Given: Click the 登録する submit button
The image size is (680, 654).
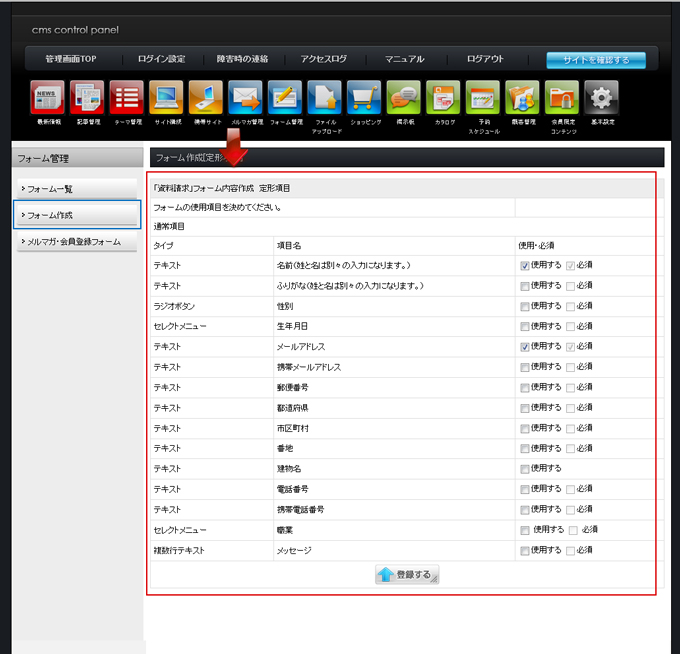Looking at the screenshot, I should pyautogui.click(x=407, y=575).
